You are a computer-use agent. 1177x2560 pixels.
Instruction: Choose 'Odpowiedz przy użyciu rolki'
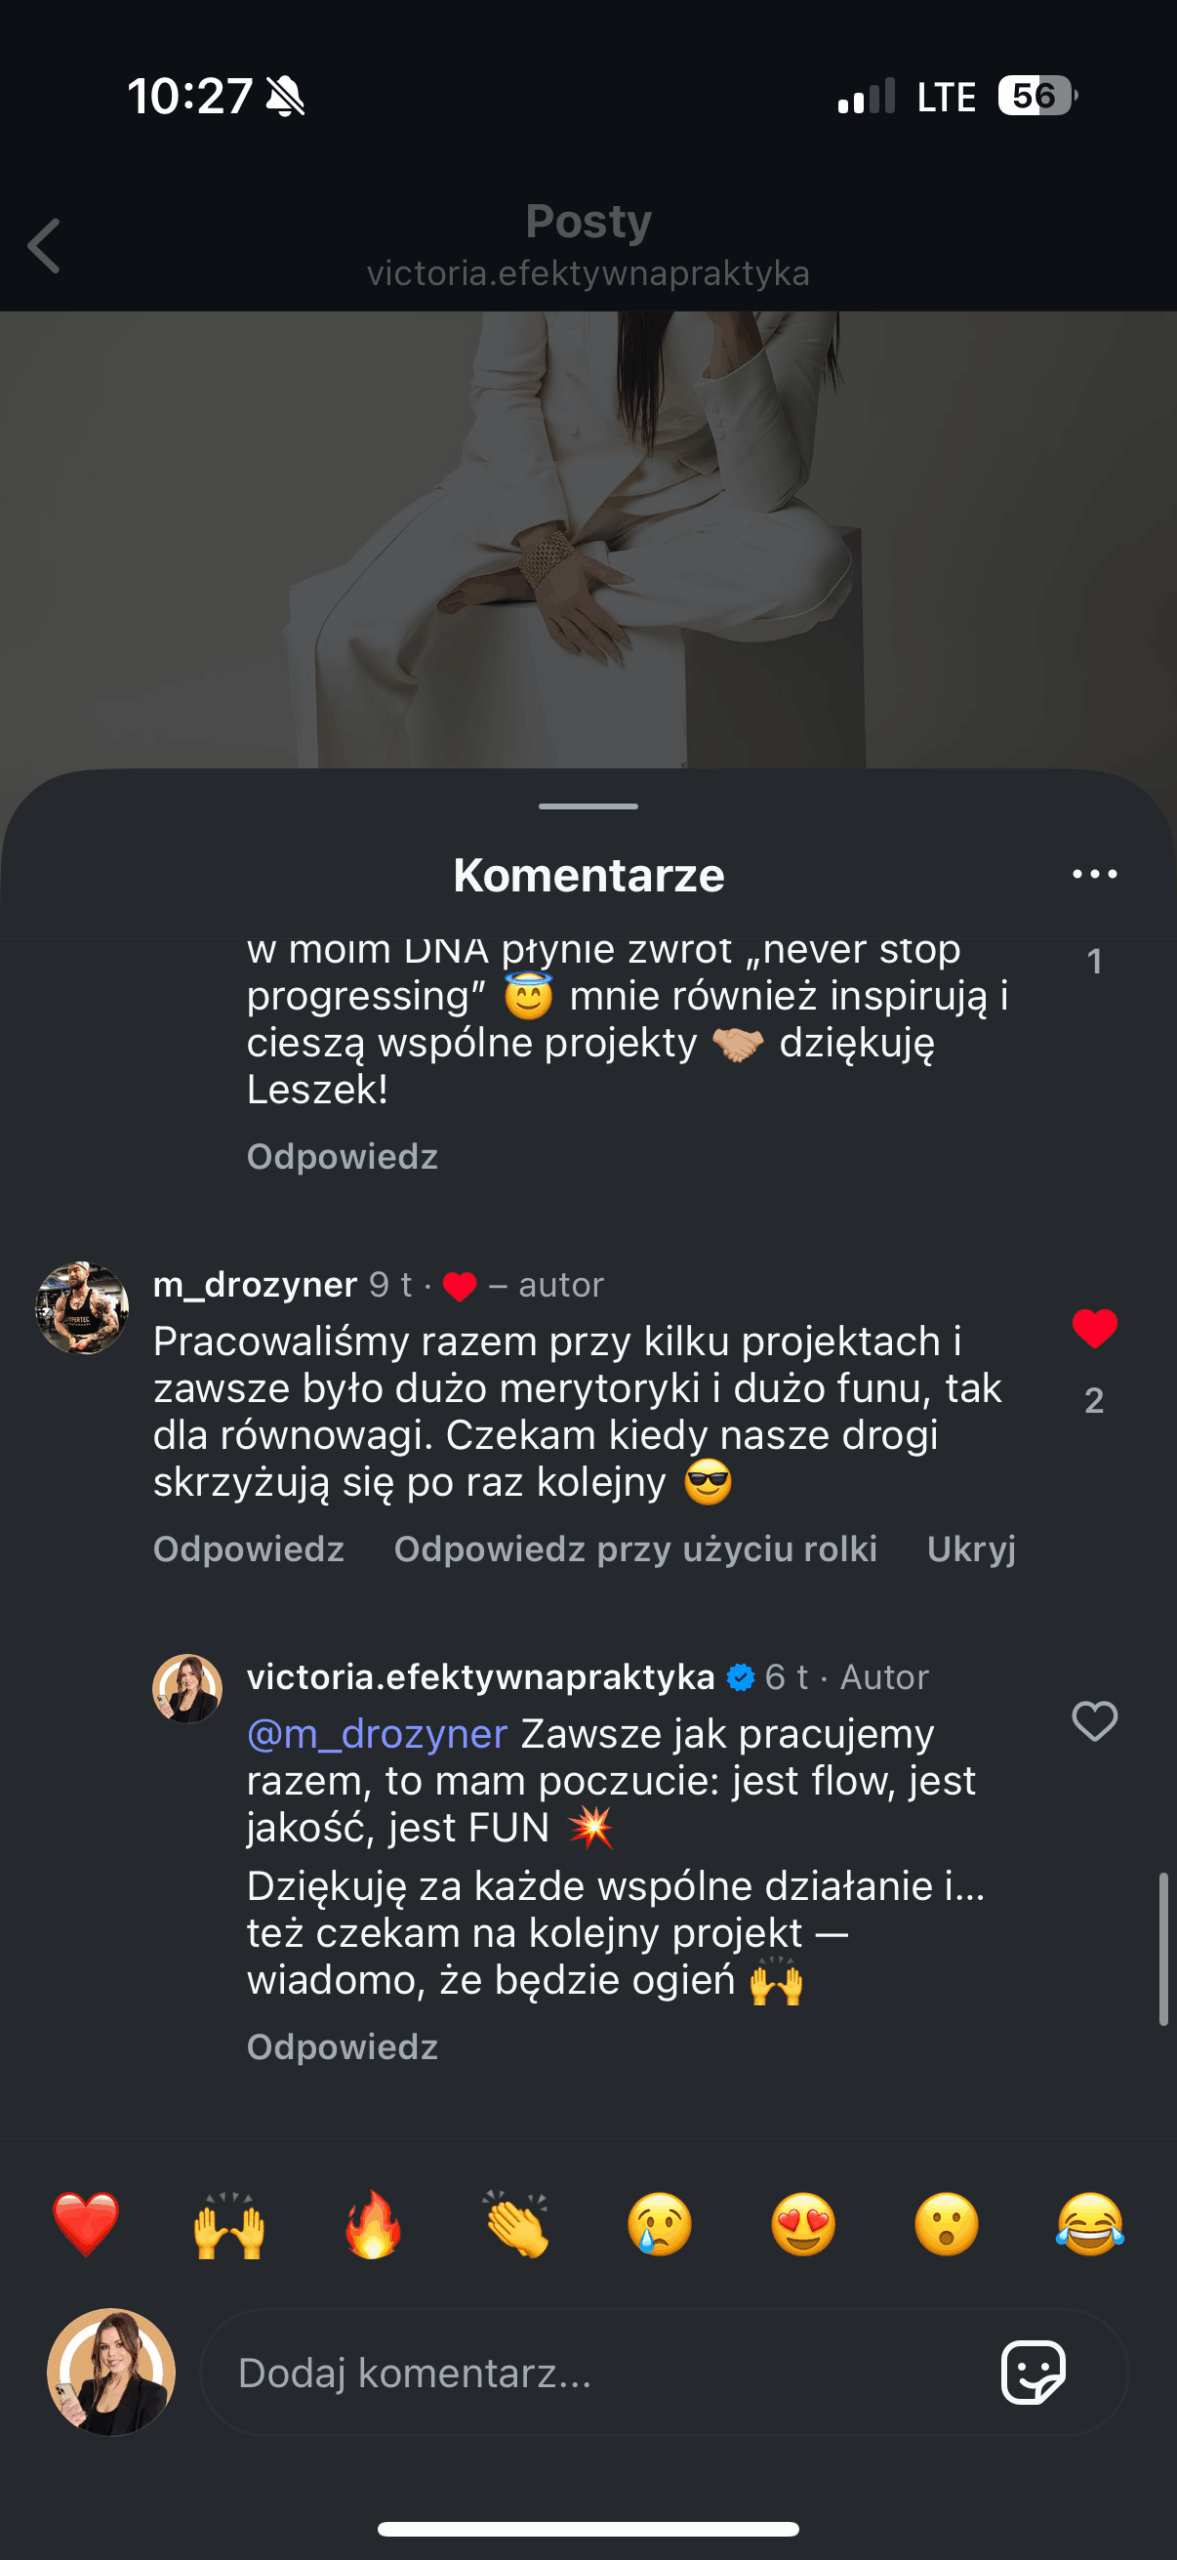pos(635,1549)
